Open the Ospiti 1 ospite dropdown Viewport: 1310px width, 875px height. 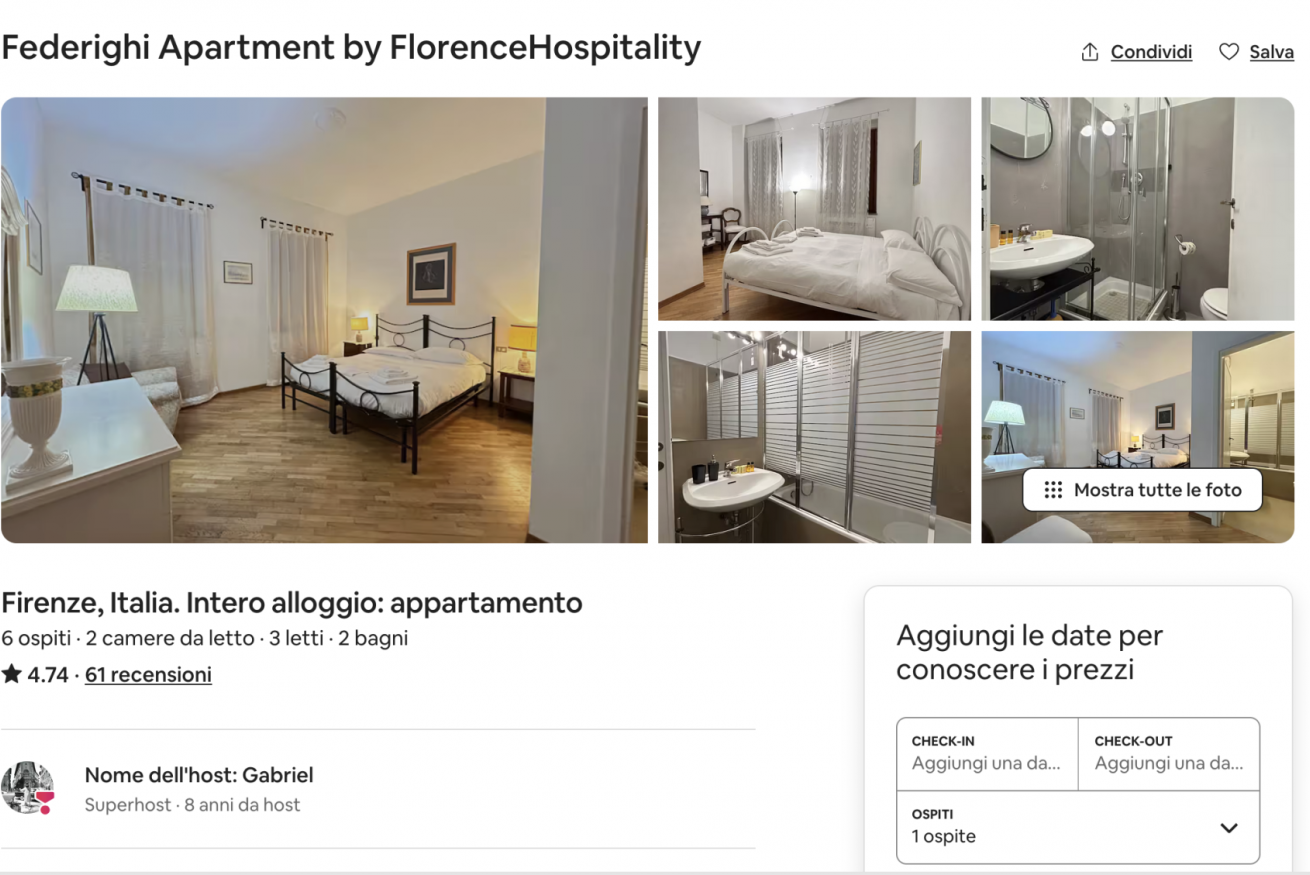point(1078,827)
